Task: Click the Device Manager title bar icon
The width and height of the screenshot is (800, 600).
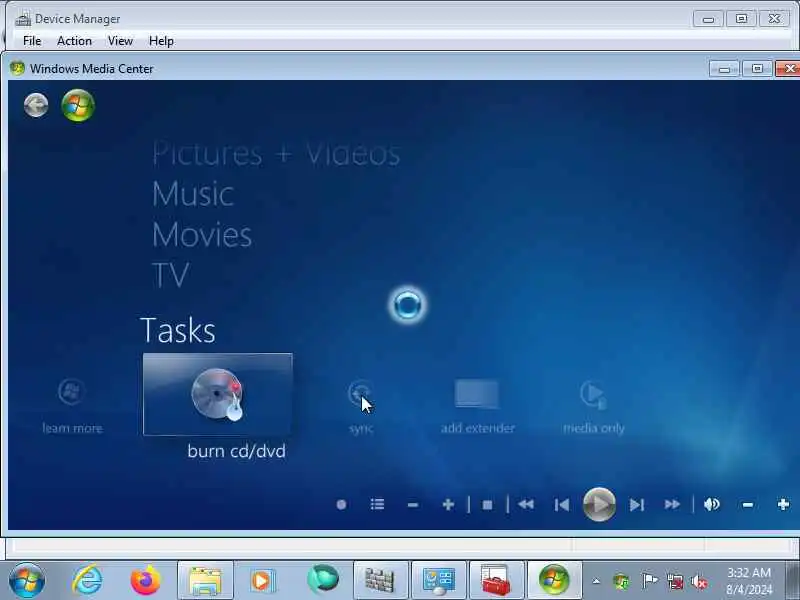Action: (23, 19)
